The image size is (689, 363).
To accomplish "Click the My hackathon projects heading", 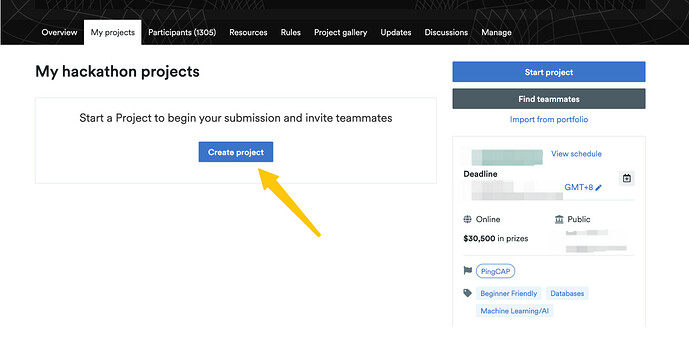I will (117, 72).
